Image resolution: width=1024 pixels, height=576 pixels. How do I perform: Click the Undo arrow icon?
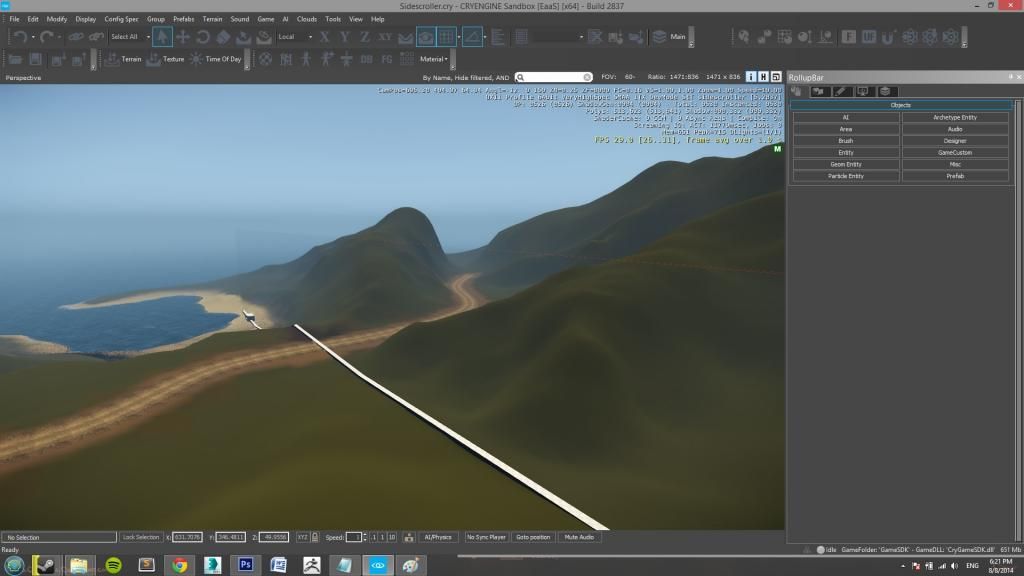20,37
